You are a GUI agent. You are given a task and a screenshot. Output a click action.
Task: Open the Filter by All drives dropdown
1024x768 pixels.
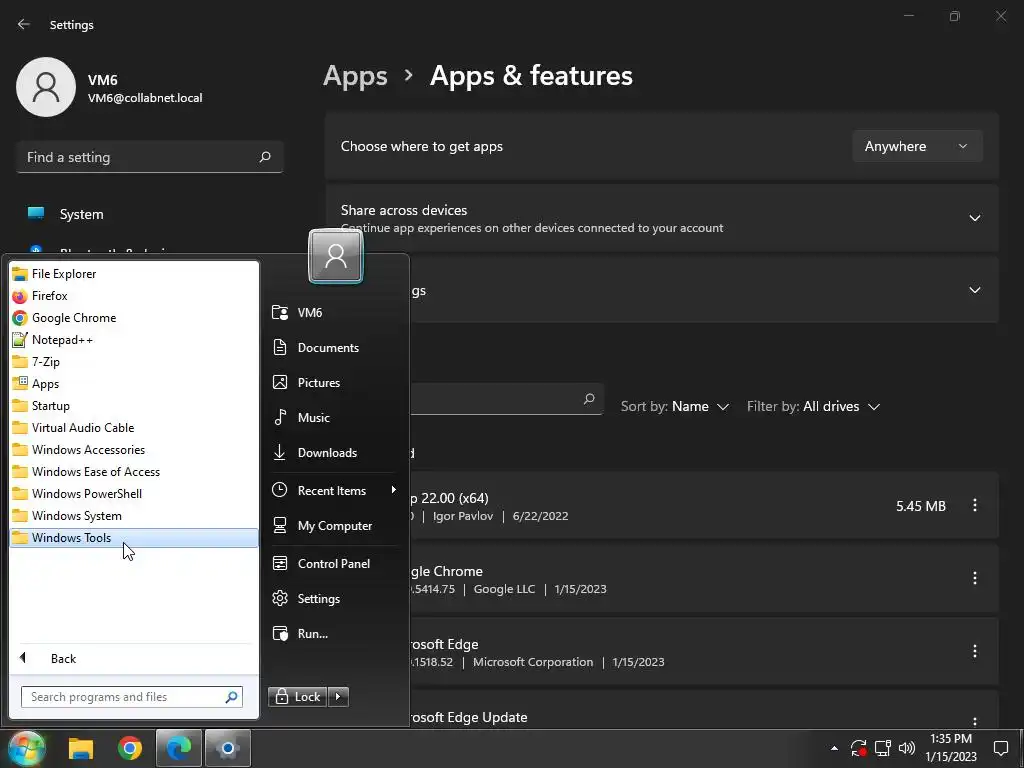click(813, 406)
